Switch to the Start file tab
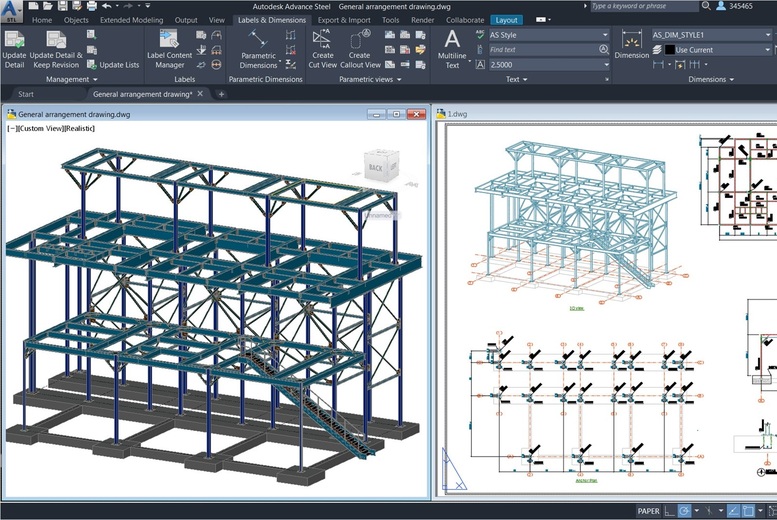777x520 pixels. pyautogui.click(x=26, y=94)
